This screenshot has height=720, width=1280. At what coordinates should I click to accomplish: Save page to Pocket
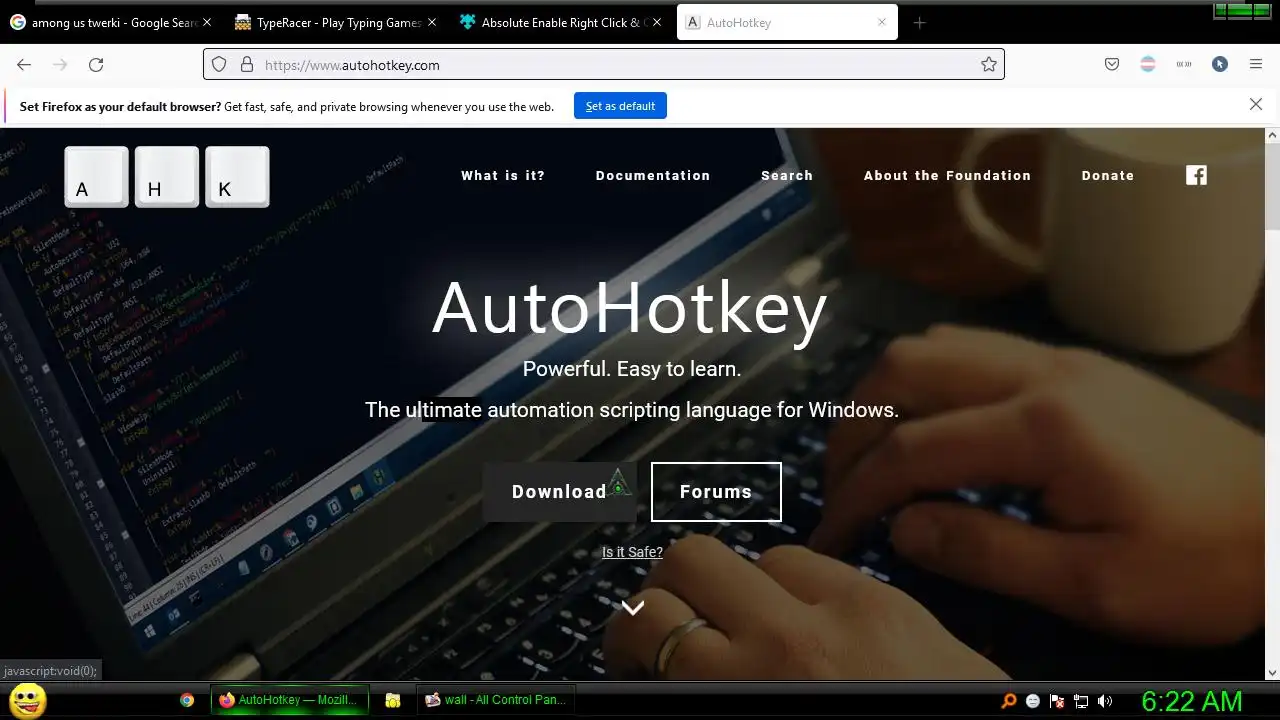[x=1112, y=64]
